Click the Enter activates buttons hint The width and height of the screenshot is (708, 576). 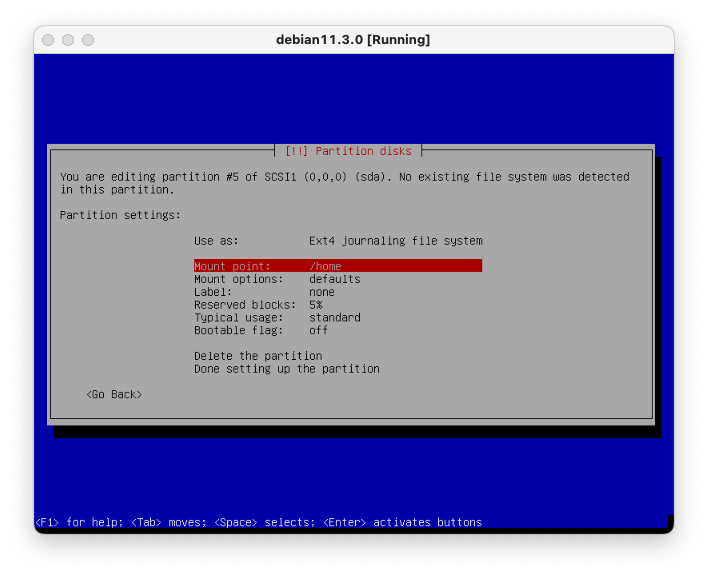(x=402, y=522)
